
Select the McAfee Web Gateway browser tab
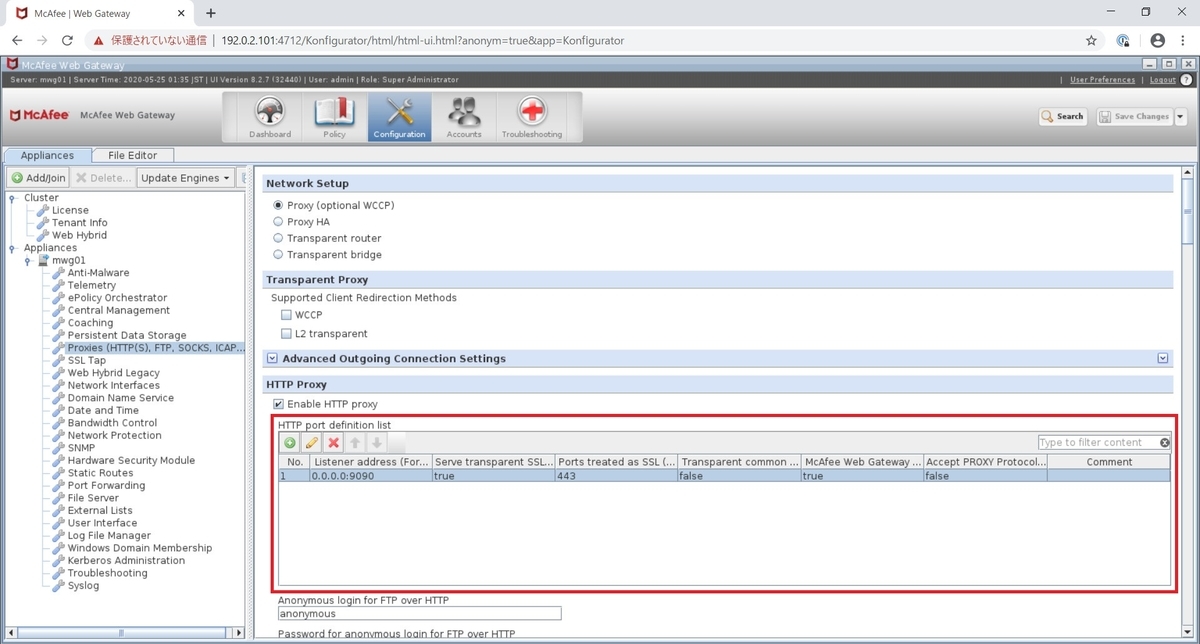[98, 13]
